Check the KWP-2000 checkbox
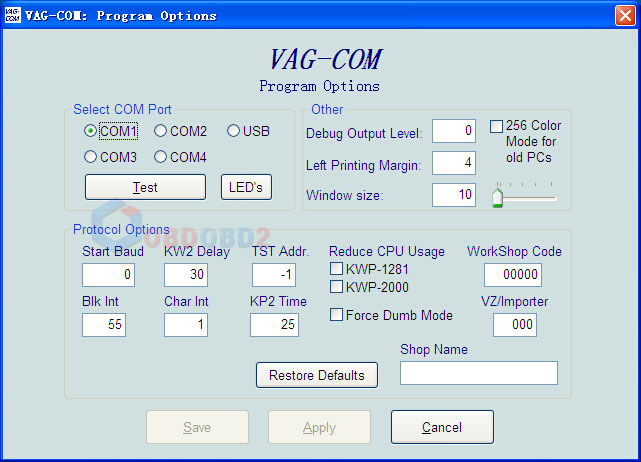This screenshot has height=462, width=641. tap(337, 288)
